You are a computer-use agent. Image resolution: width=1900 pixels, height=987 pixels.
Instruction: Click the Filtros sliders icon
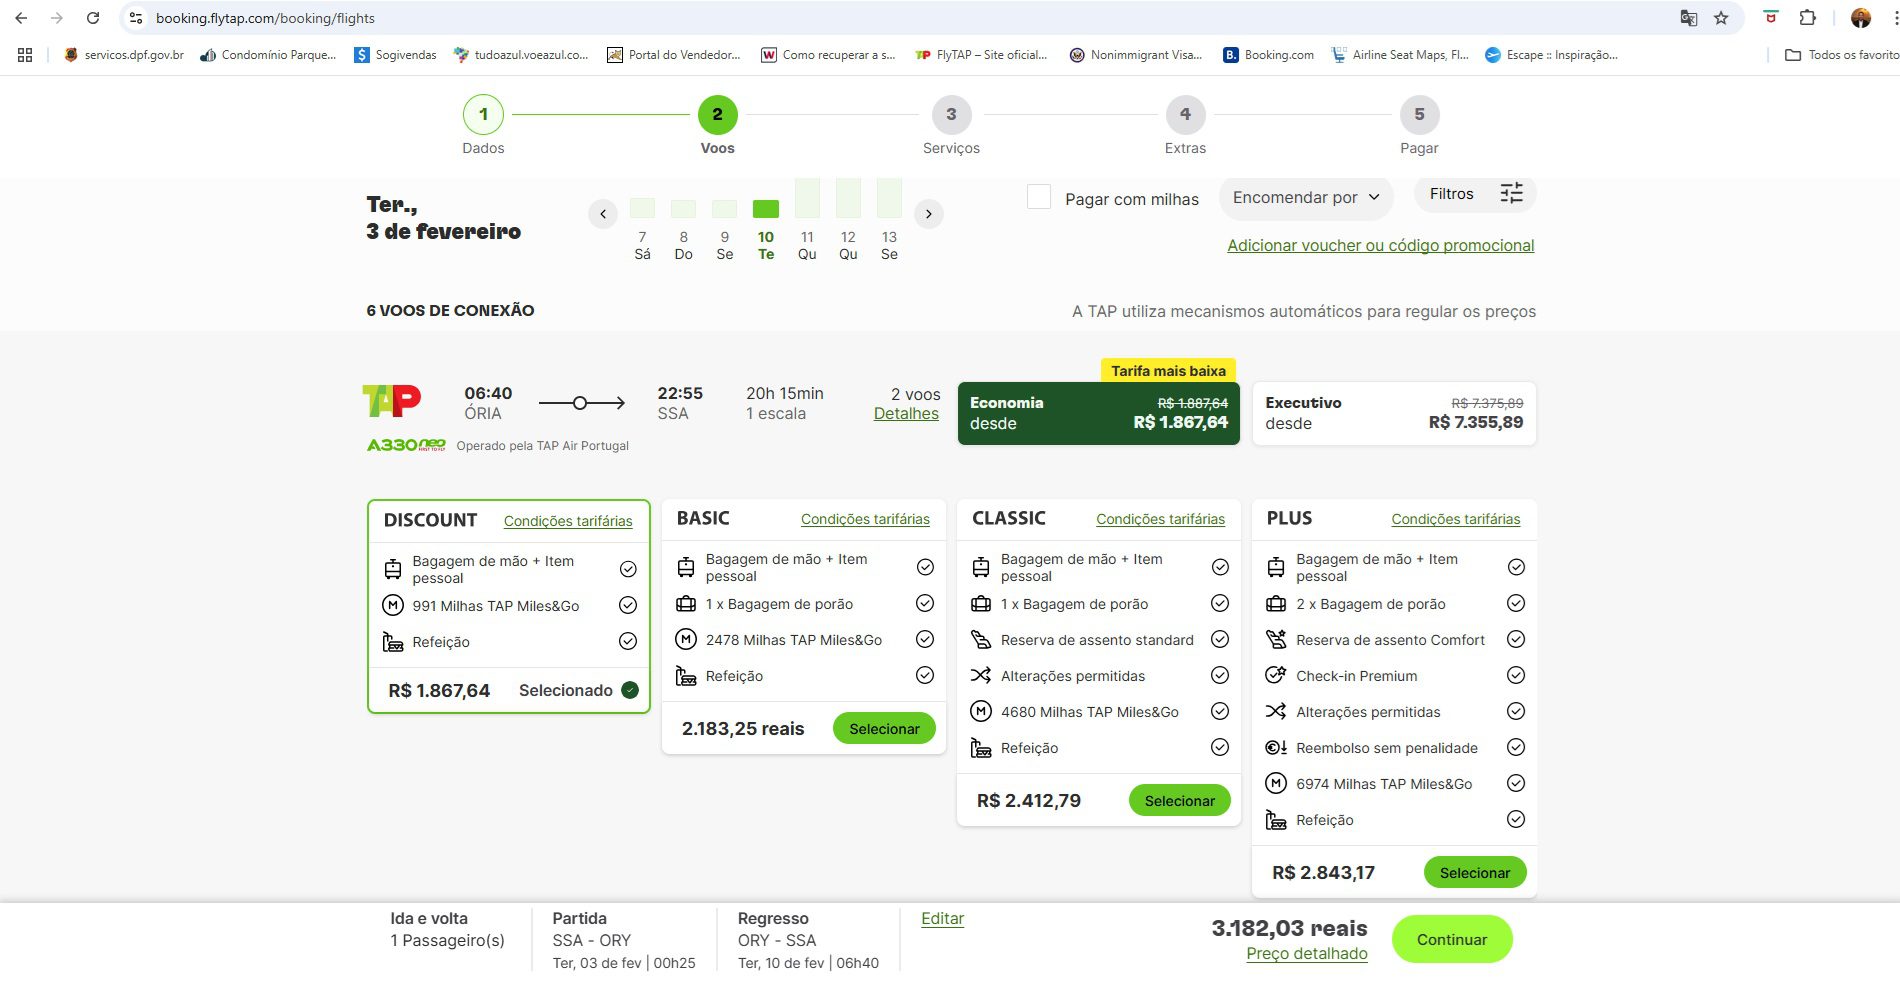pyautogui.click(x=1511, y=194)
